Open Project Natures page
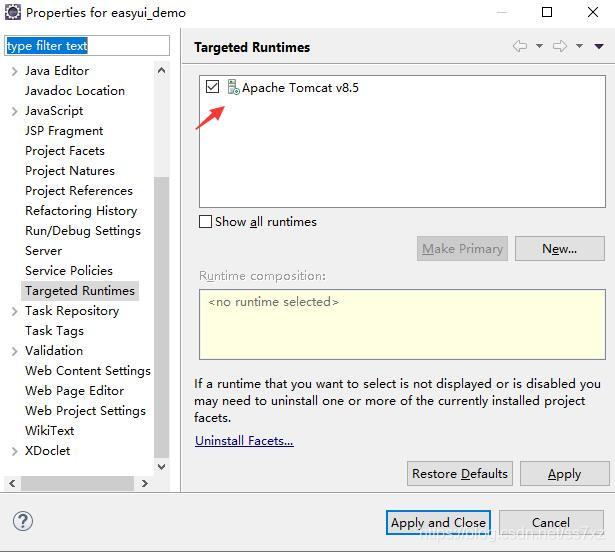Viewport: 615px width, 552px height. [x=70, y=171]
